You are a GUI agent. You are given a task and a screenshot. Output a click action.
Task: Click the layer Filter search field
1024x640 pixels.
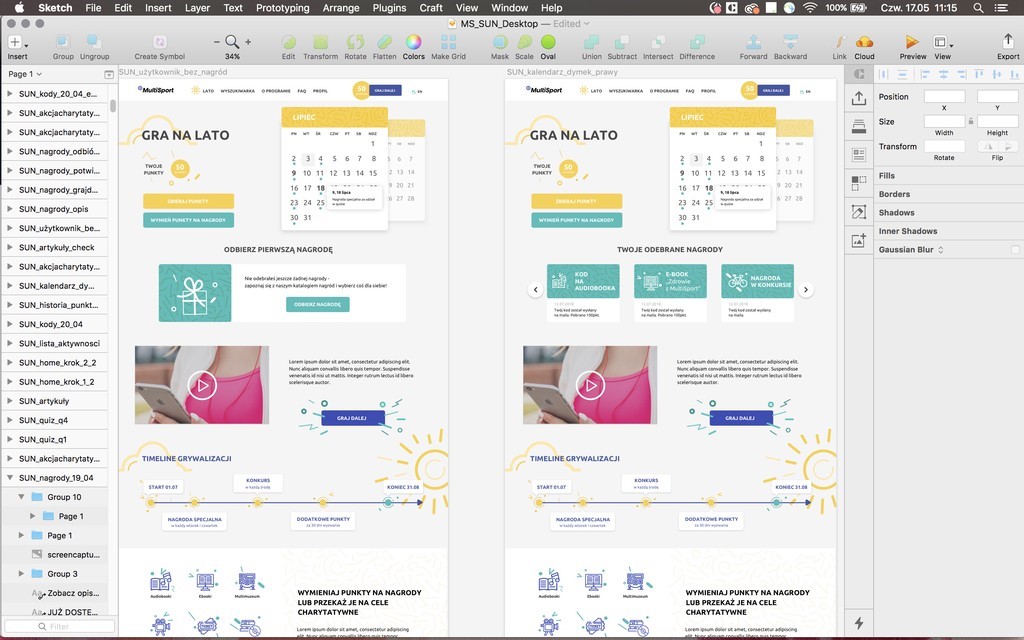click(x=59, y=627)
